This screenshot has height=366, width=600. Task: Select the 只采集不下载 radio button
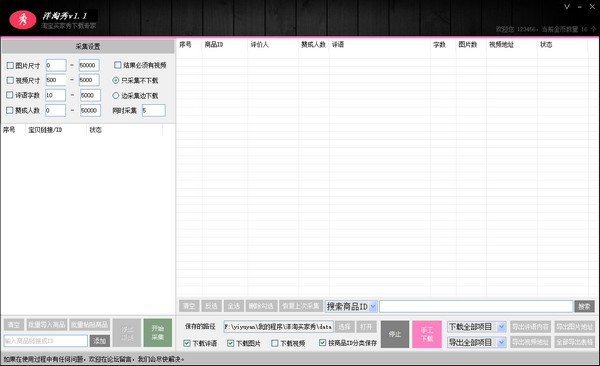click(x=116, y=80)
